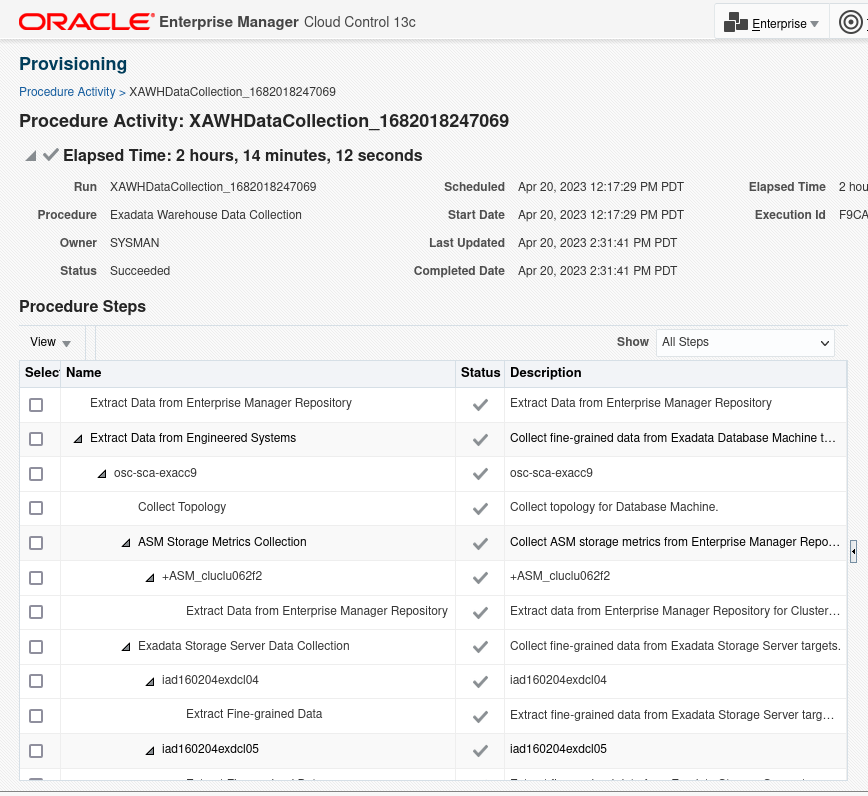Check the Extract Fine-grained Data row checkbox

tap(36, 716)
